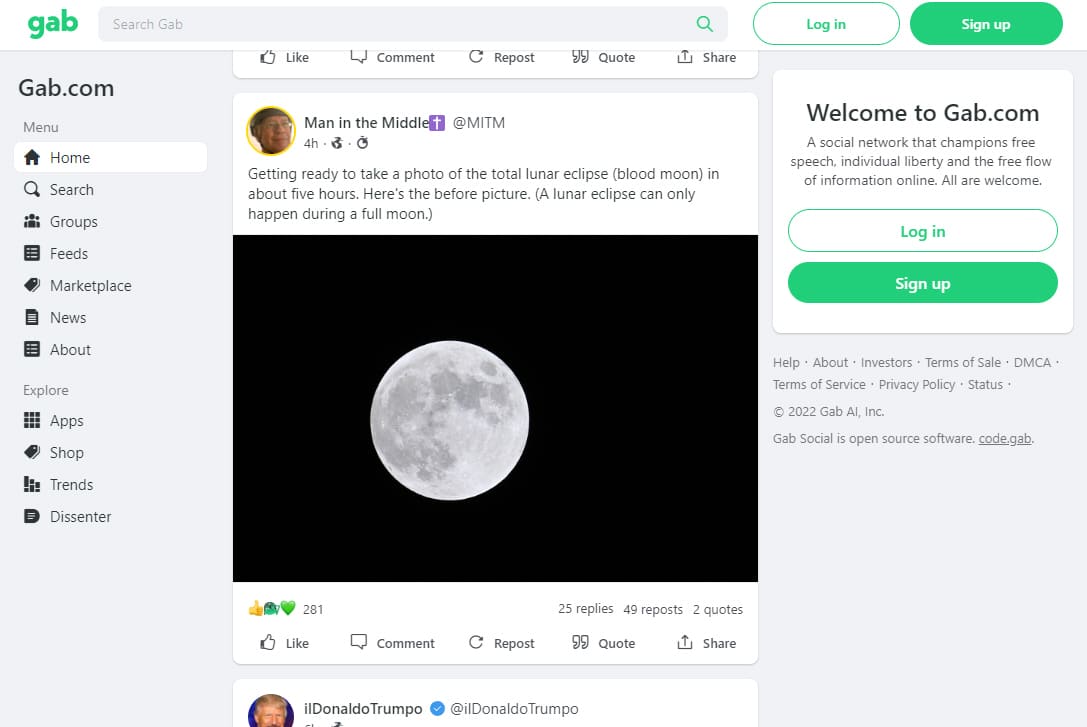Select the Quote icon on the eclipse post

pyautogui.click(x=580, y=642)
